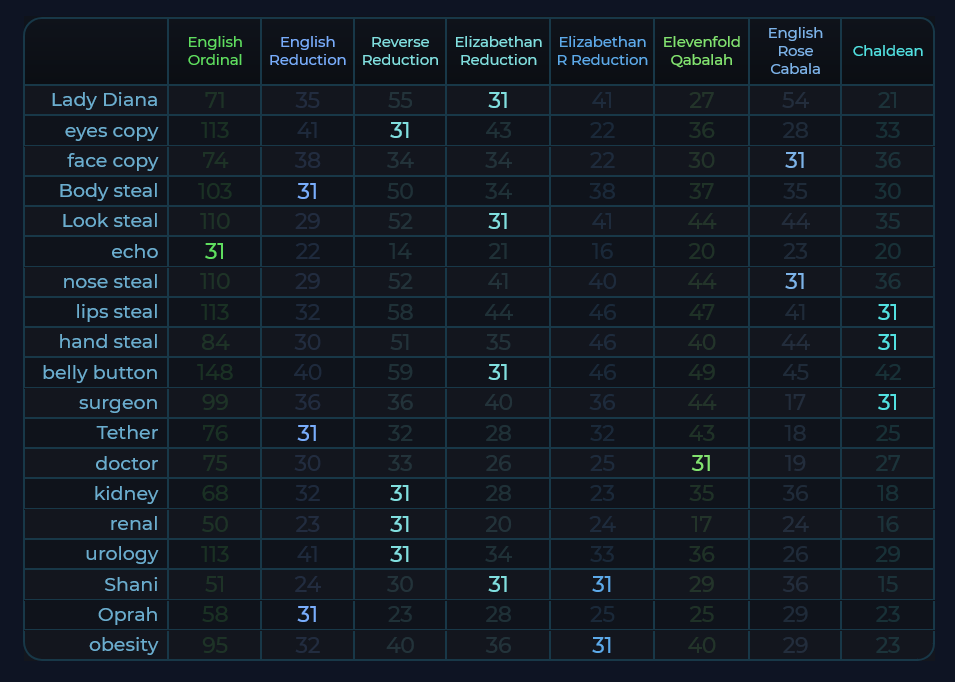Click highlighted 31 in the Tether row

click(x=307, y=433)
